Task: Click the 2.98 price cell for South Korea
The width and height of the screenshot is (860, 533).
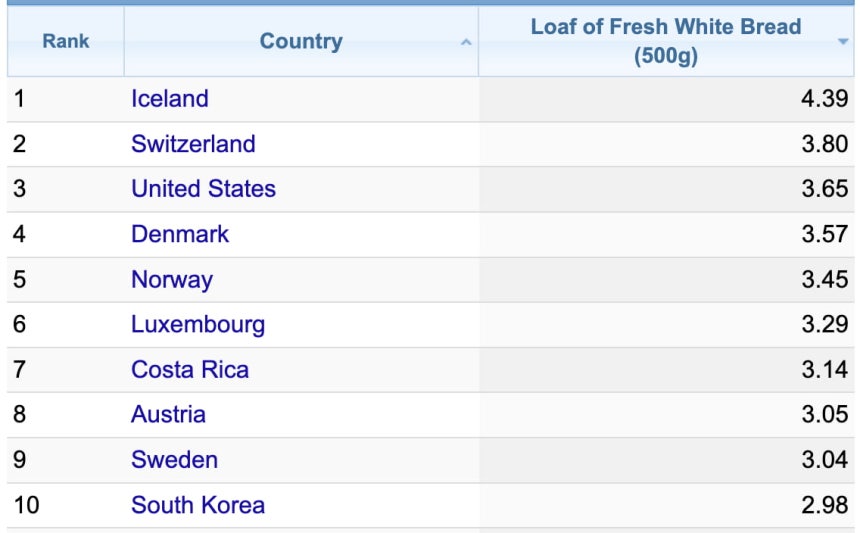Action: click(666, 505)
